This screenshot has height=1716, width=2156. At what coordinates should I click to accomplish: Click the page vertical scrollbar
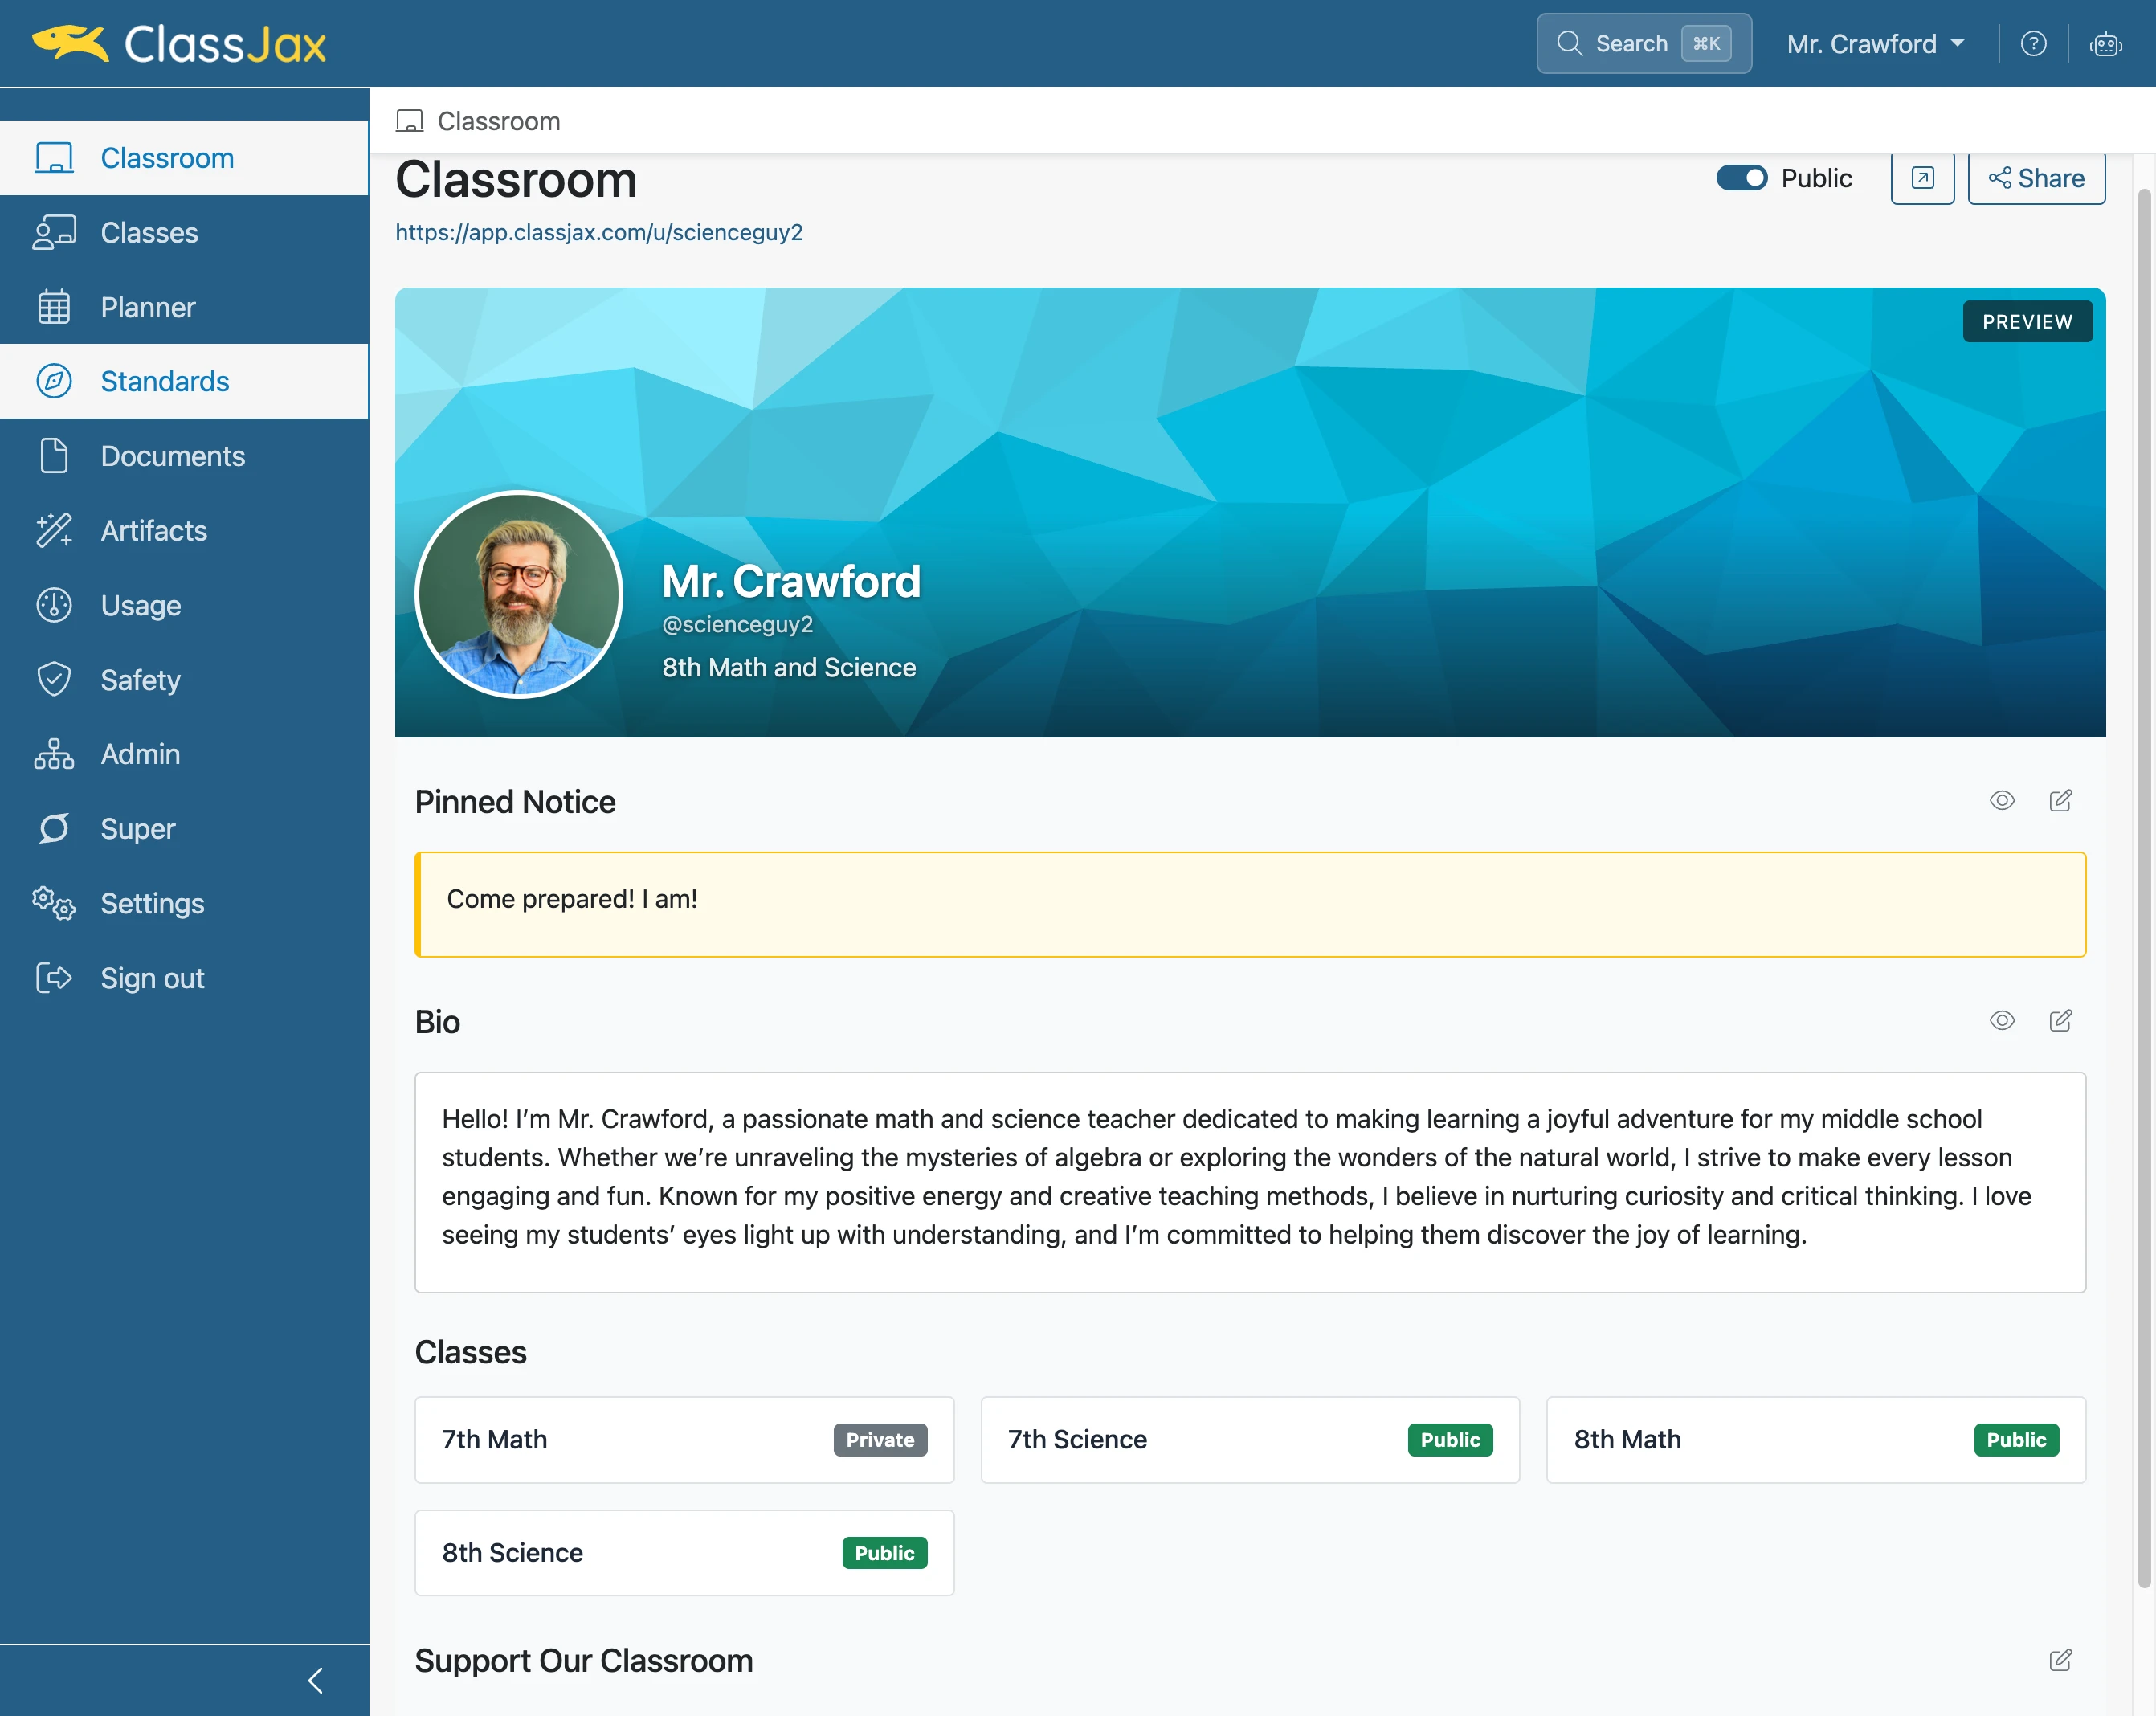tap(2144, 887)
